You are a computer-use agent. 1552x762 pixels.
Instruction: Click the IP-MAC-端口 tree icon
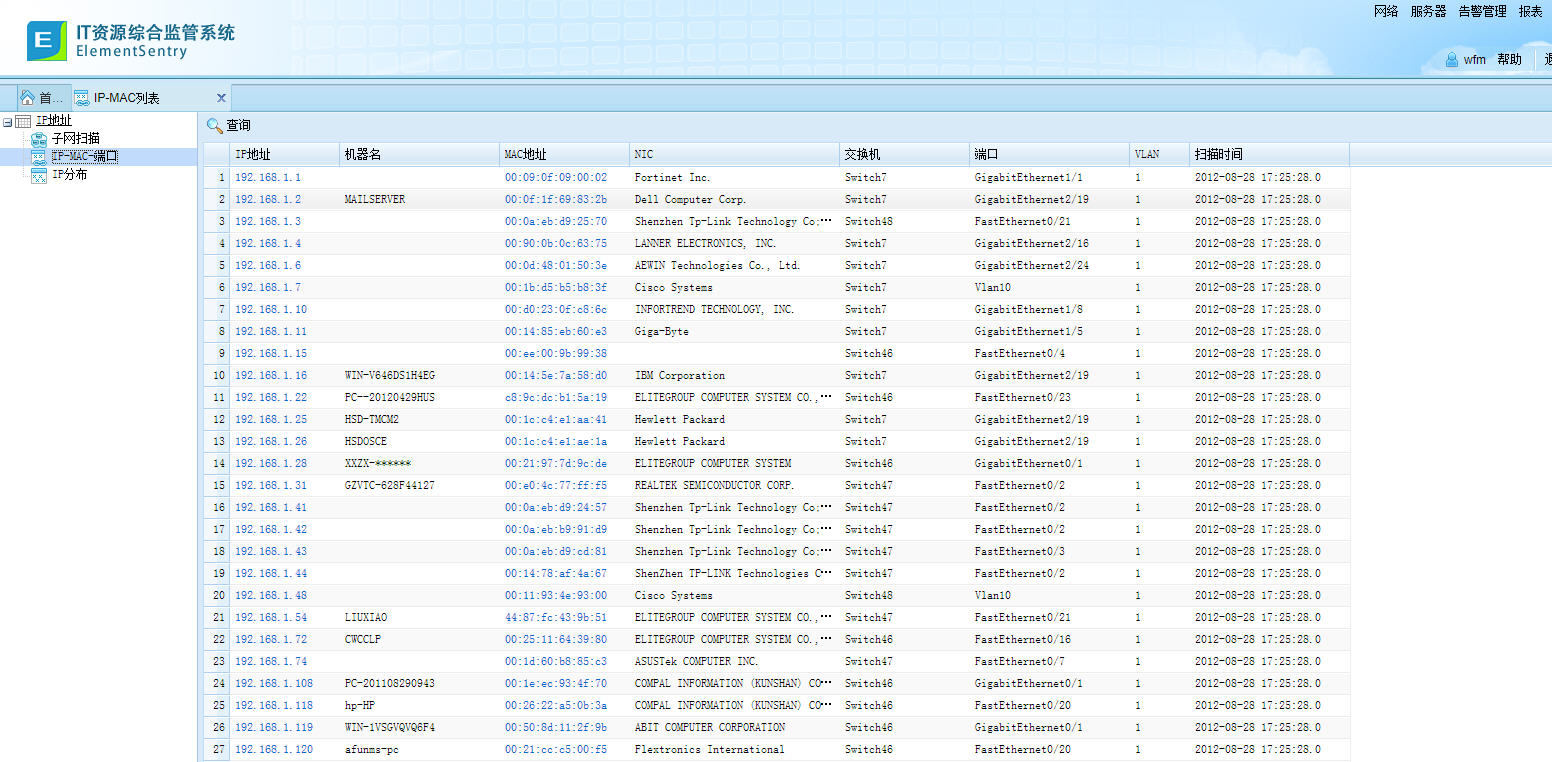tap(39, 156)
